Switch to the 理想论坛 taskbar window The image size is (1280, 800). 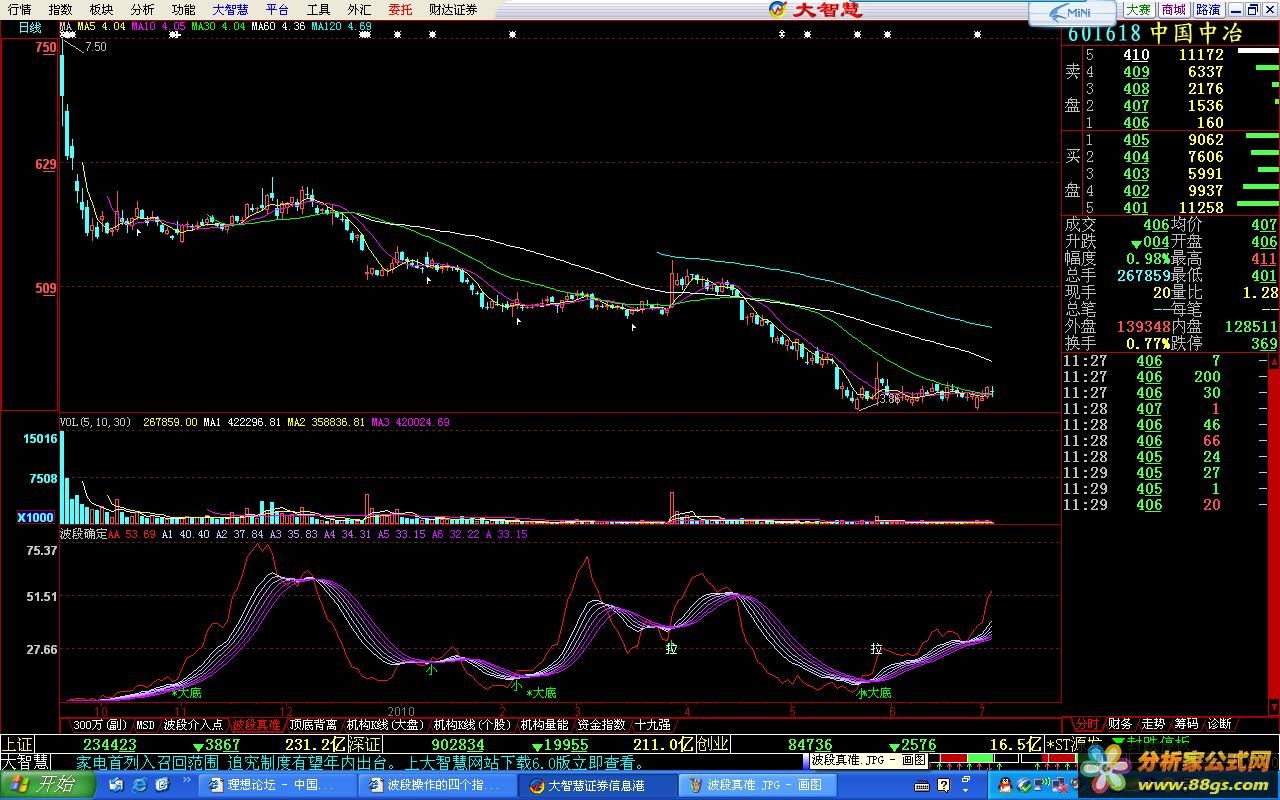pos(276,785)
